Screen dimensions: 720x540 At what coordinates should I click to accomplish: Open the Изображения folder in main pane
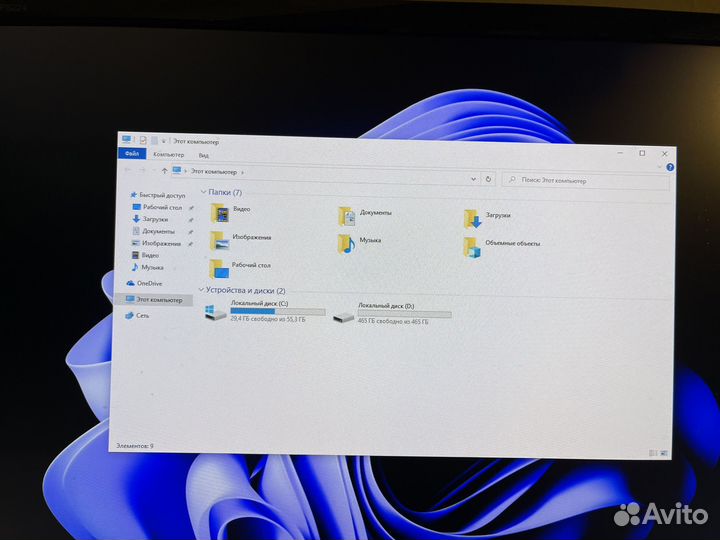pos(241,240)
